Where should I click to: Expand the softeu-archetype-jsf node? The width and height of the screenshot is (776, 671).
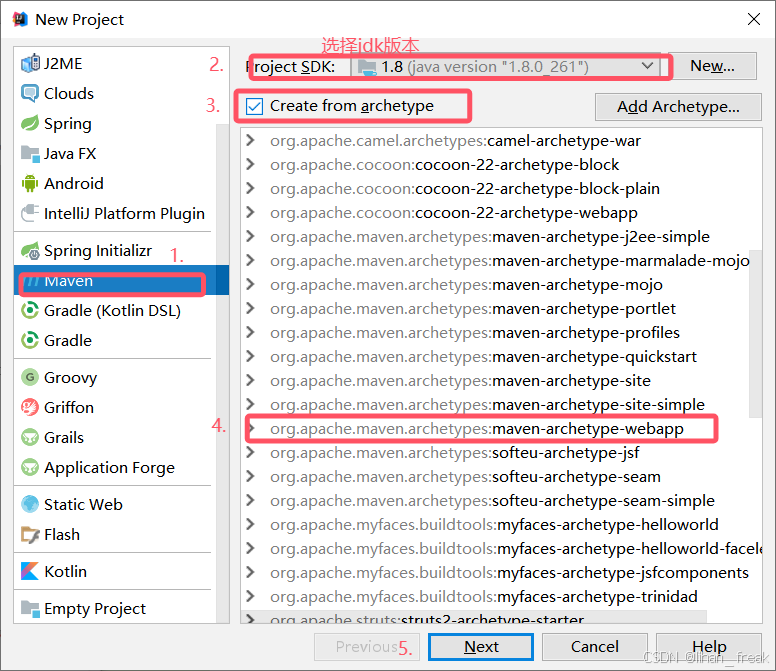250,452
